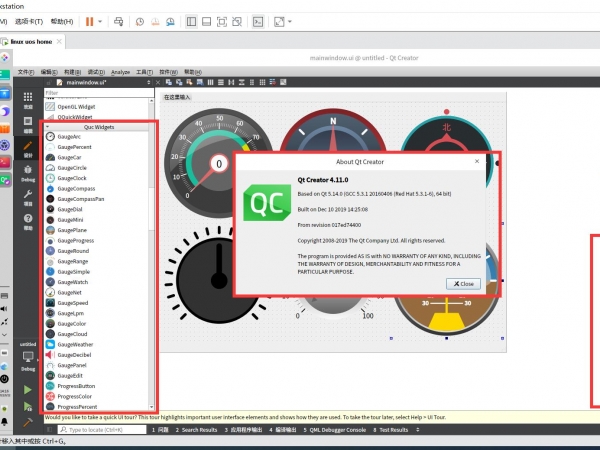
Task: Open the pause button dropdown arrow
Action: click(x=102, y=20)
